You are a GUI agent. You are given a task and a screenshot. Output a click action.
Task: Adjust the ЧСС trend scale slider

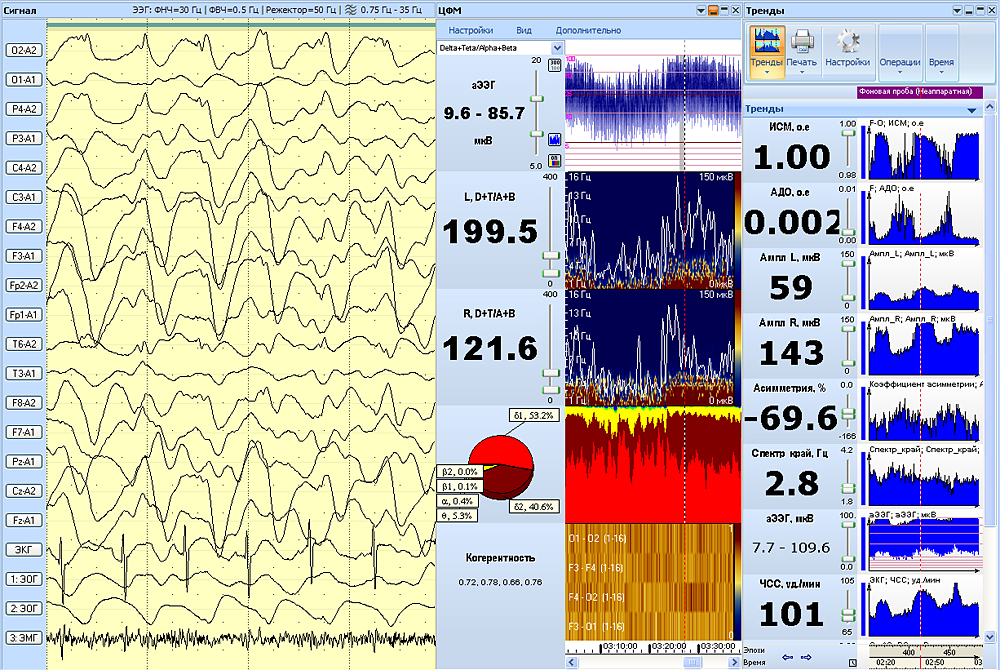848,615
